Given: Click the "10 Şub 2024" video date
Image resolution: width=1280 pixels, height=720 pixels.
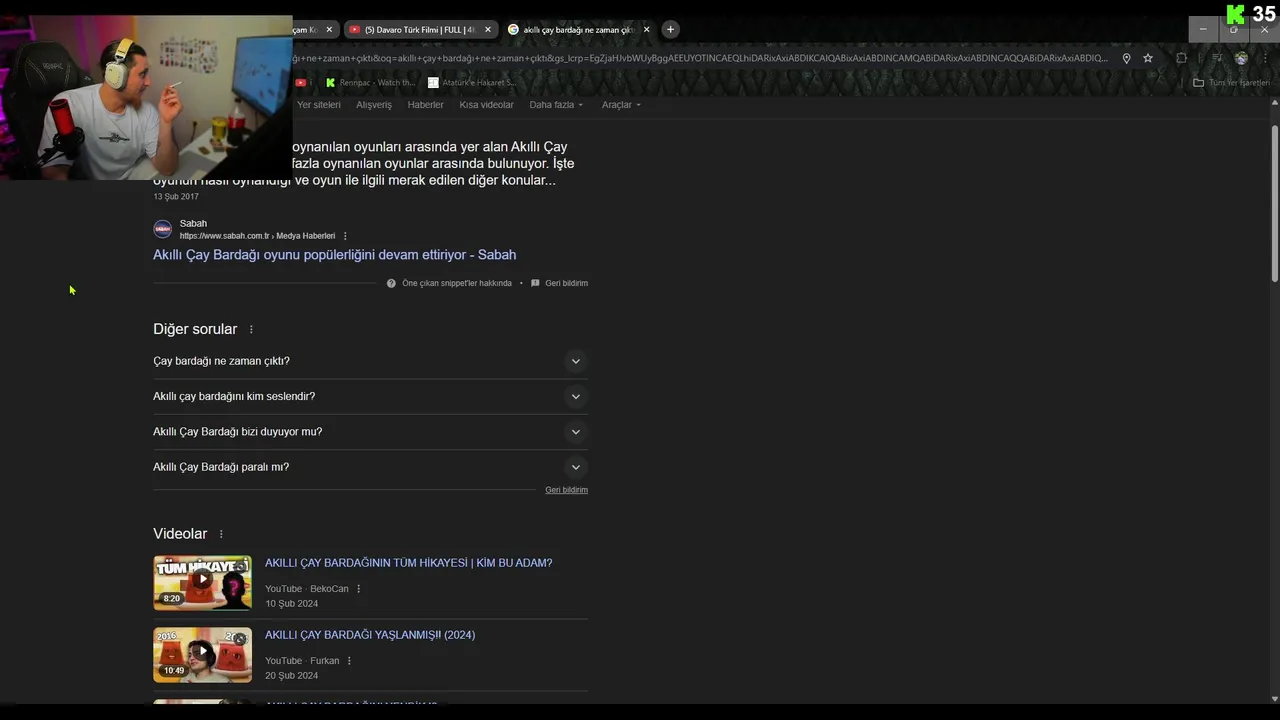Looking at the screenshot, I should [x=291, y=604].
